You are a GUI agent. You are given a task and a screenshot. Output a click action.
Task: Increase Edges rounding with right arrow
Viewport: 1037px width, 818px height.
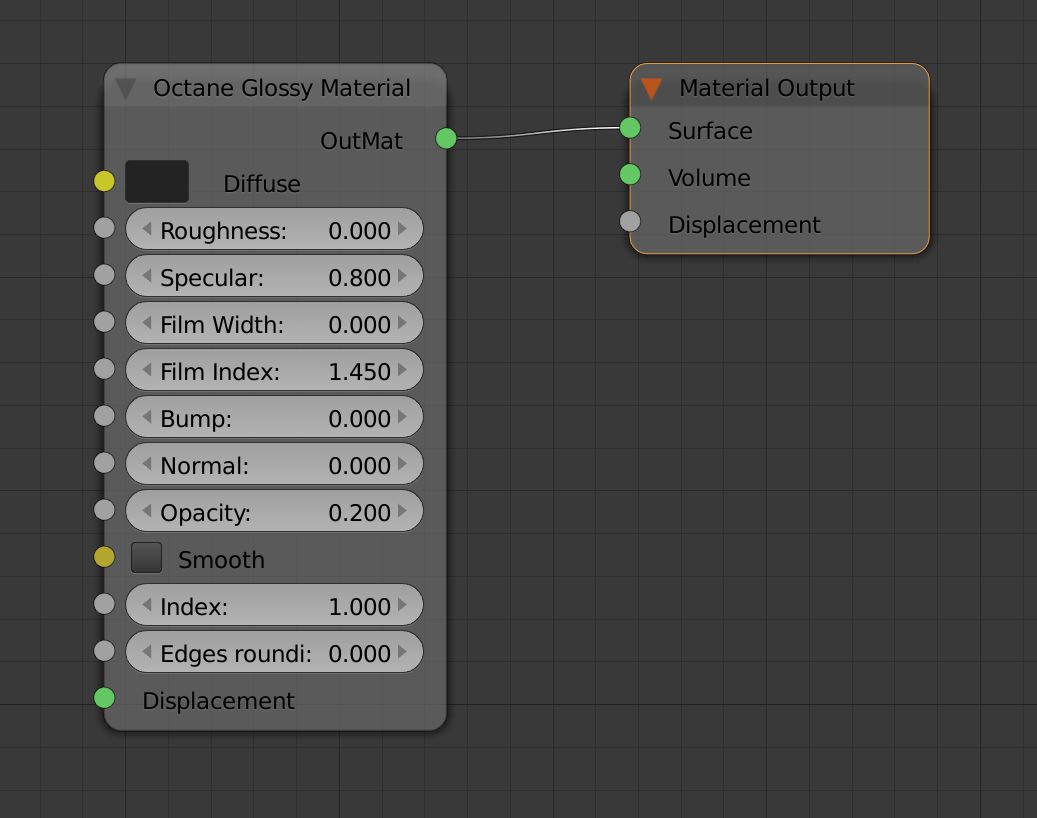click(402, 651)
